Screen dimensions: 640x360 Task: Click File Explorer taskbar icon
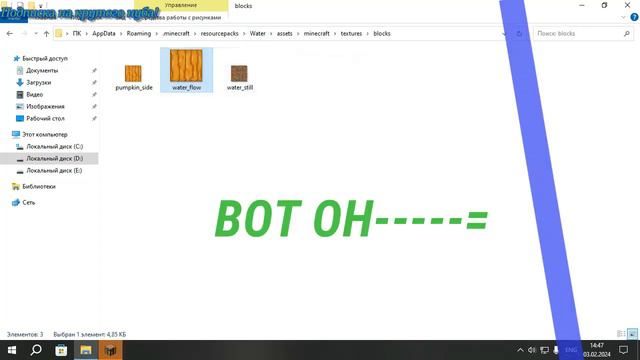click(x=86, y=350)
